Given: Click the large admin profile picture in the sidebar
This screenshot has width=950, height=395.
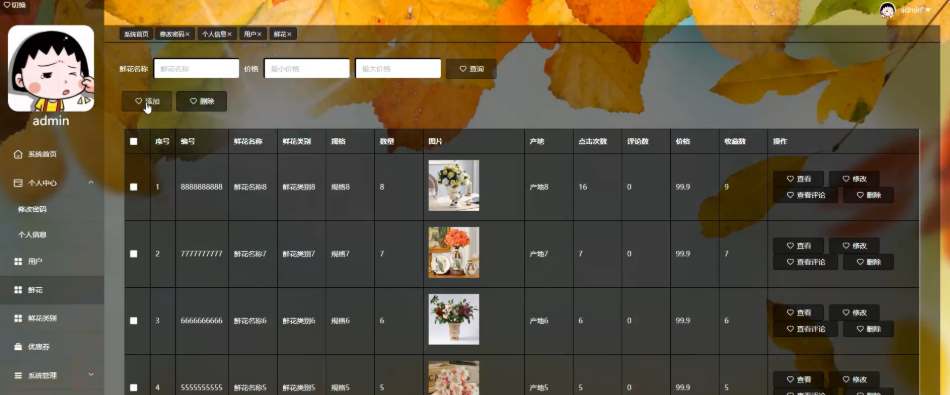Looking at the screenshot, I should [51, 68].
